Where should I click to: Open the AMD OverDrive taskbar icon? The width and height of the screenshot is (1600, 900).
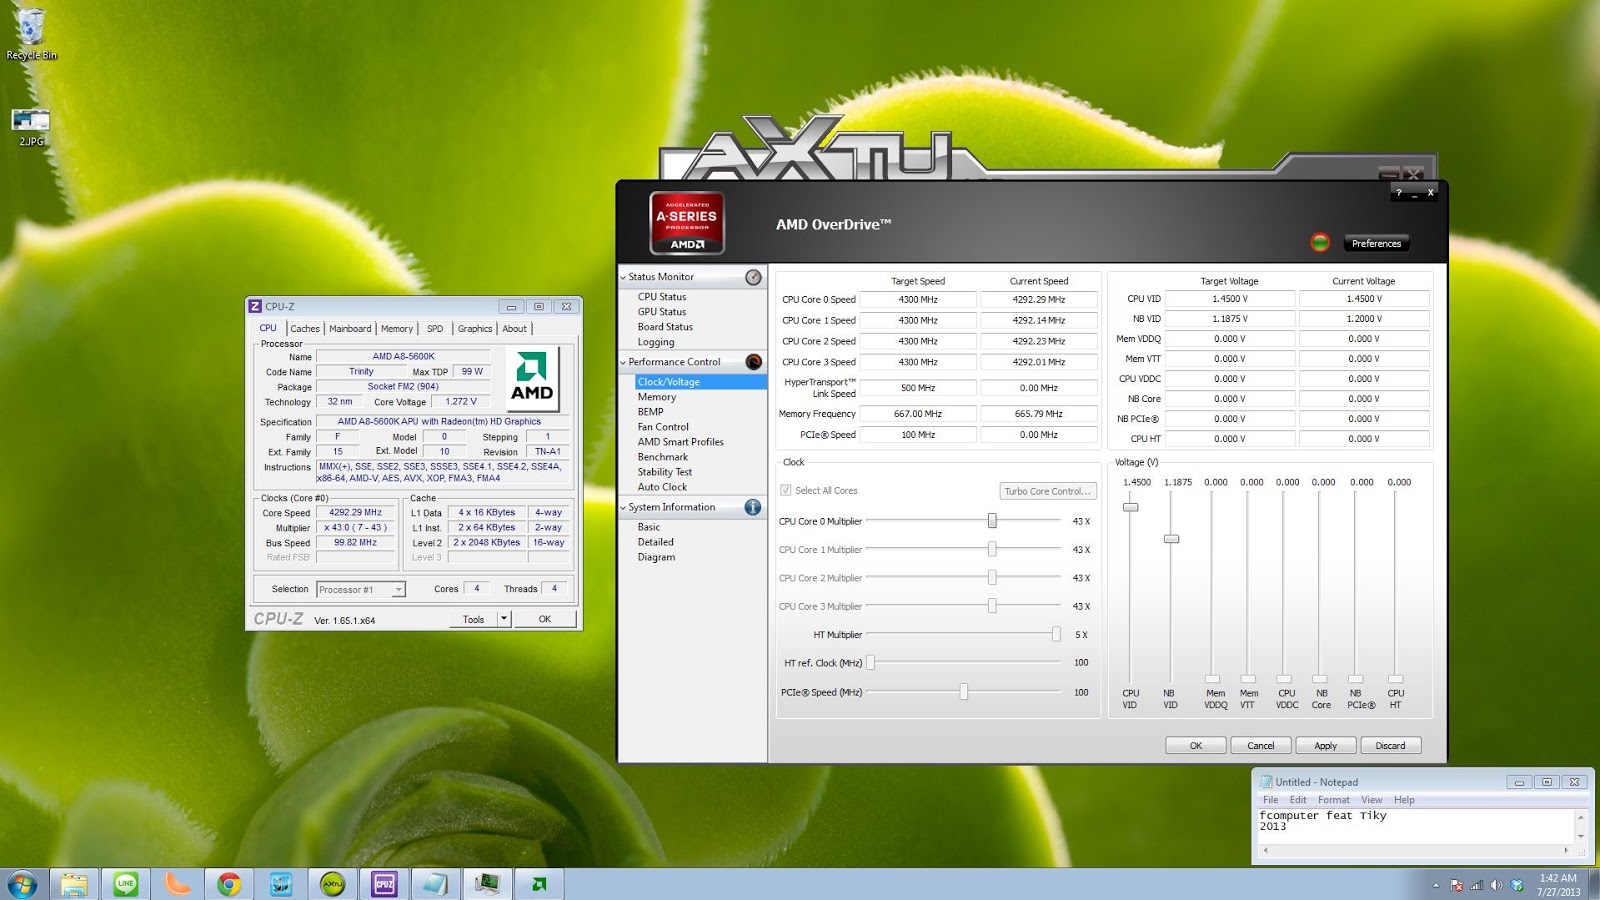[x=539, y=884]
